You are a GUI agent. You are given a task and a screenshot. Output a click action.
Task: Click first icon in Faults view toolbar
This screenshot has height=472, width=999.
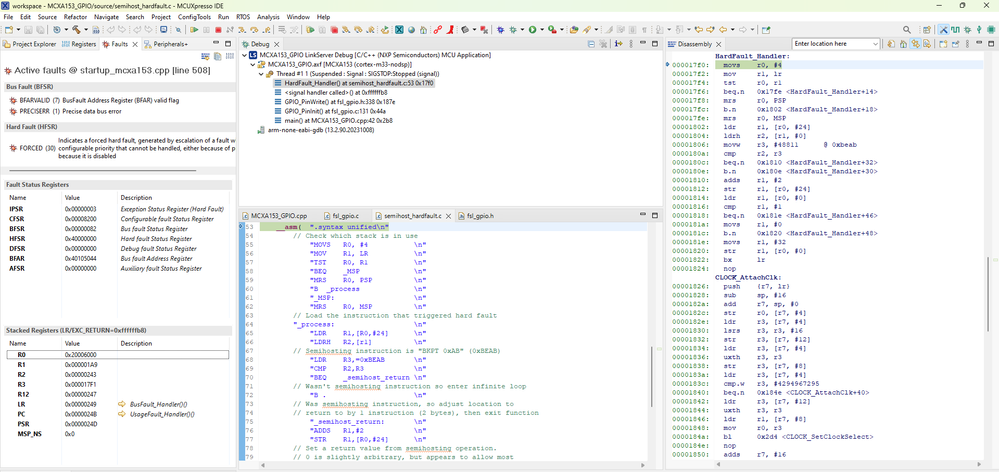coord(205,56)
